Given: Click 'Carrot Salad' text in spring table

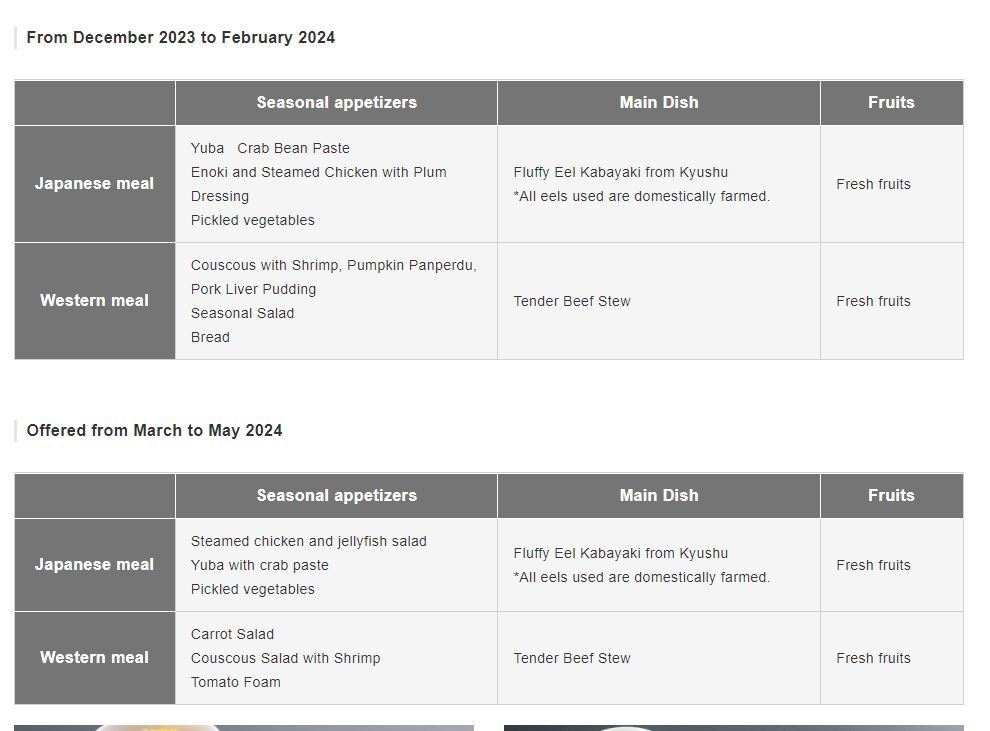Looking at the screenshot, I should (x=232, y=634).
